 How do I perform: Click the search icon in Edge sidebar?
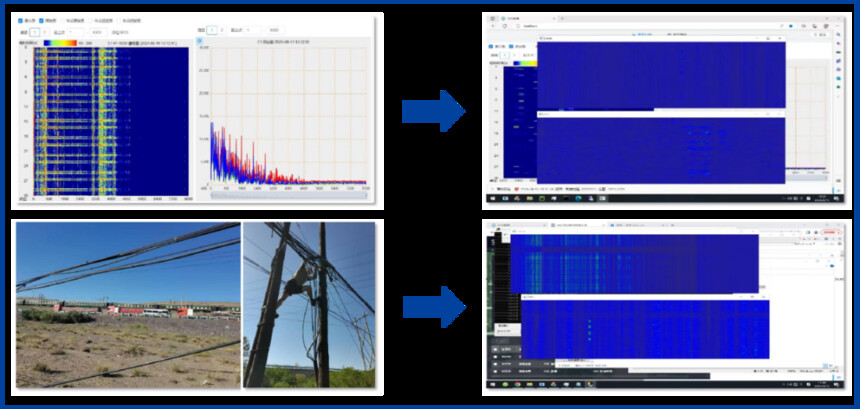click(838, 35)
